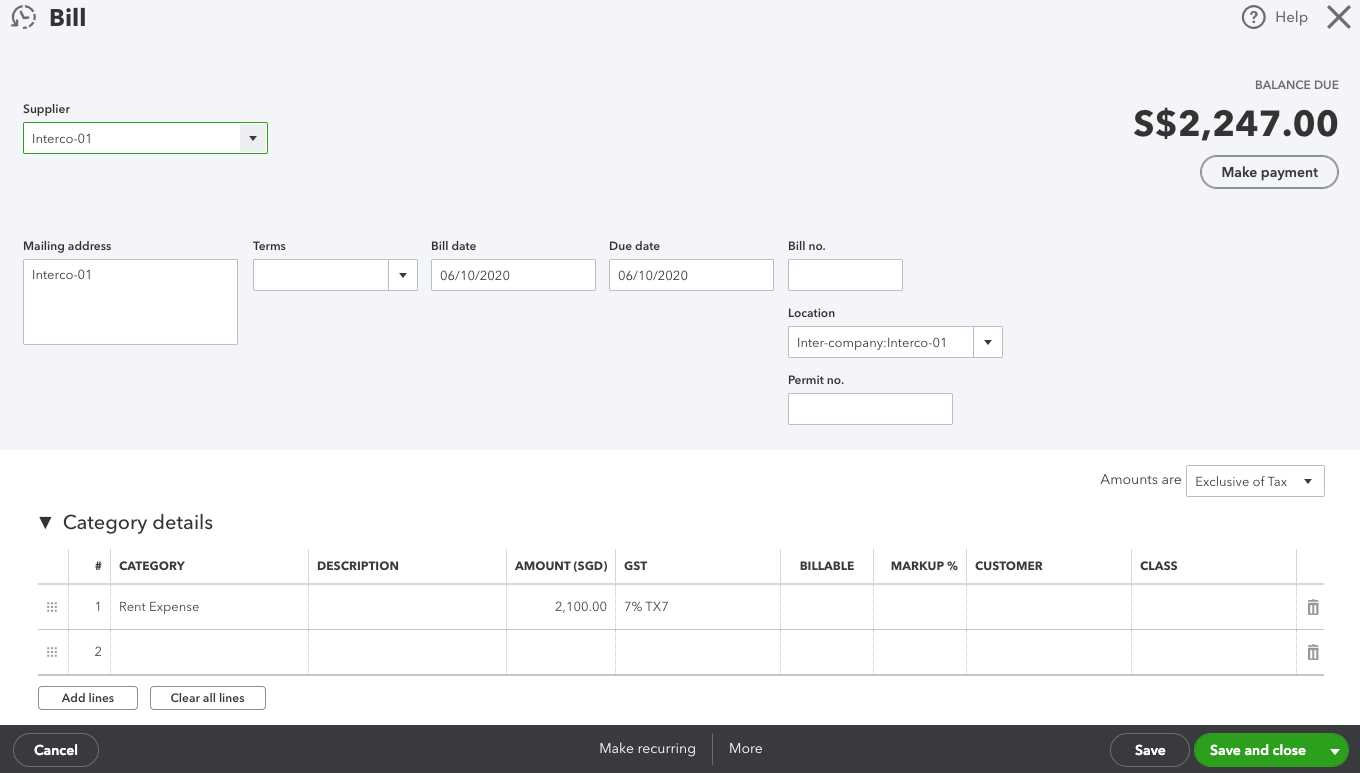Click into the Bill date field
This screenshot has height=773, width=1360.
coord(513,275)
